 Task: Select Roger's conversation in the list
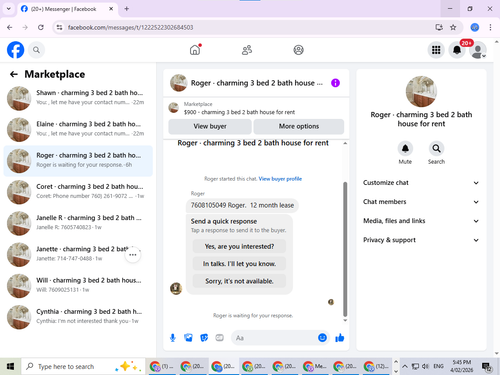78,161
